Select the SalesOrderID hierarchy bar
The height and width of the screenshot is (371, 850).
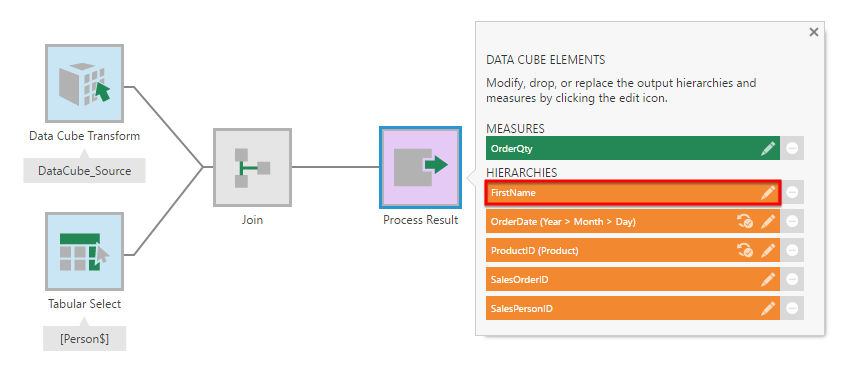point(633,279)
